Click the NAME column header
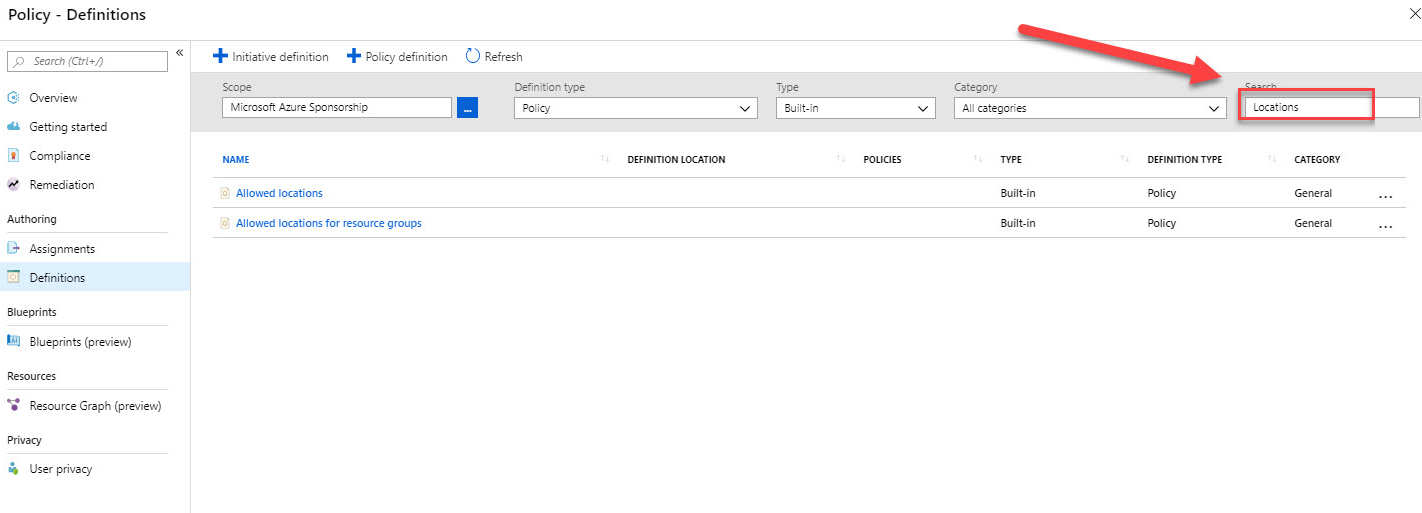This screenshot has width=1422, height=513. point(236,160)
